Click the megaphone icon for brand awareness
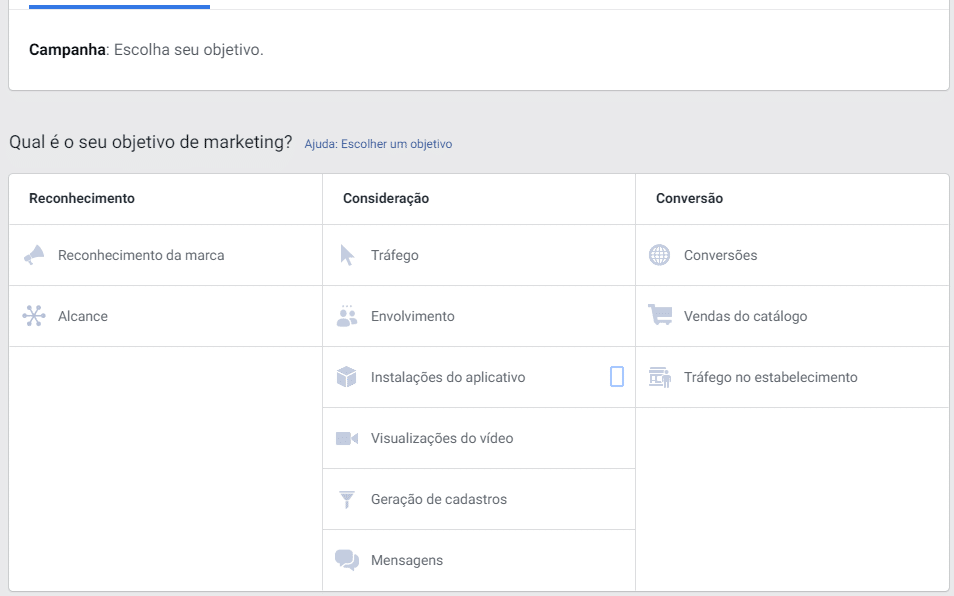 [x=34, y=255]
